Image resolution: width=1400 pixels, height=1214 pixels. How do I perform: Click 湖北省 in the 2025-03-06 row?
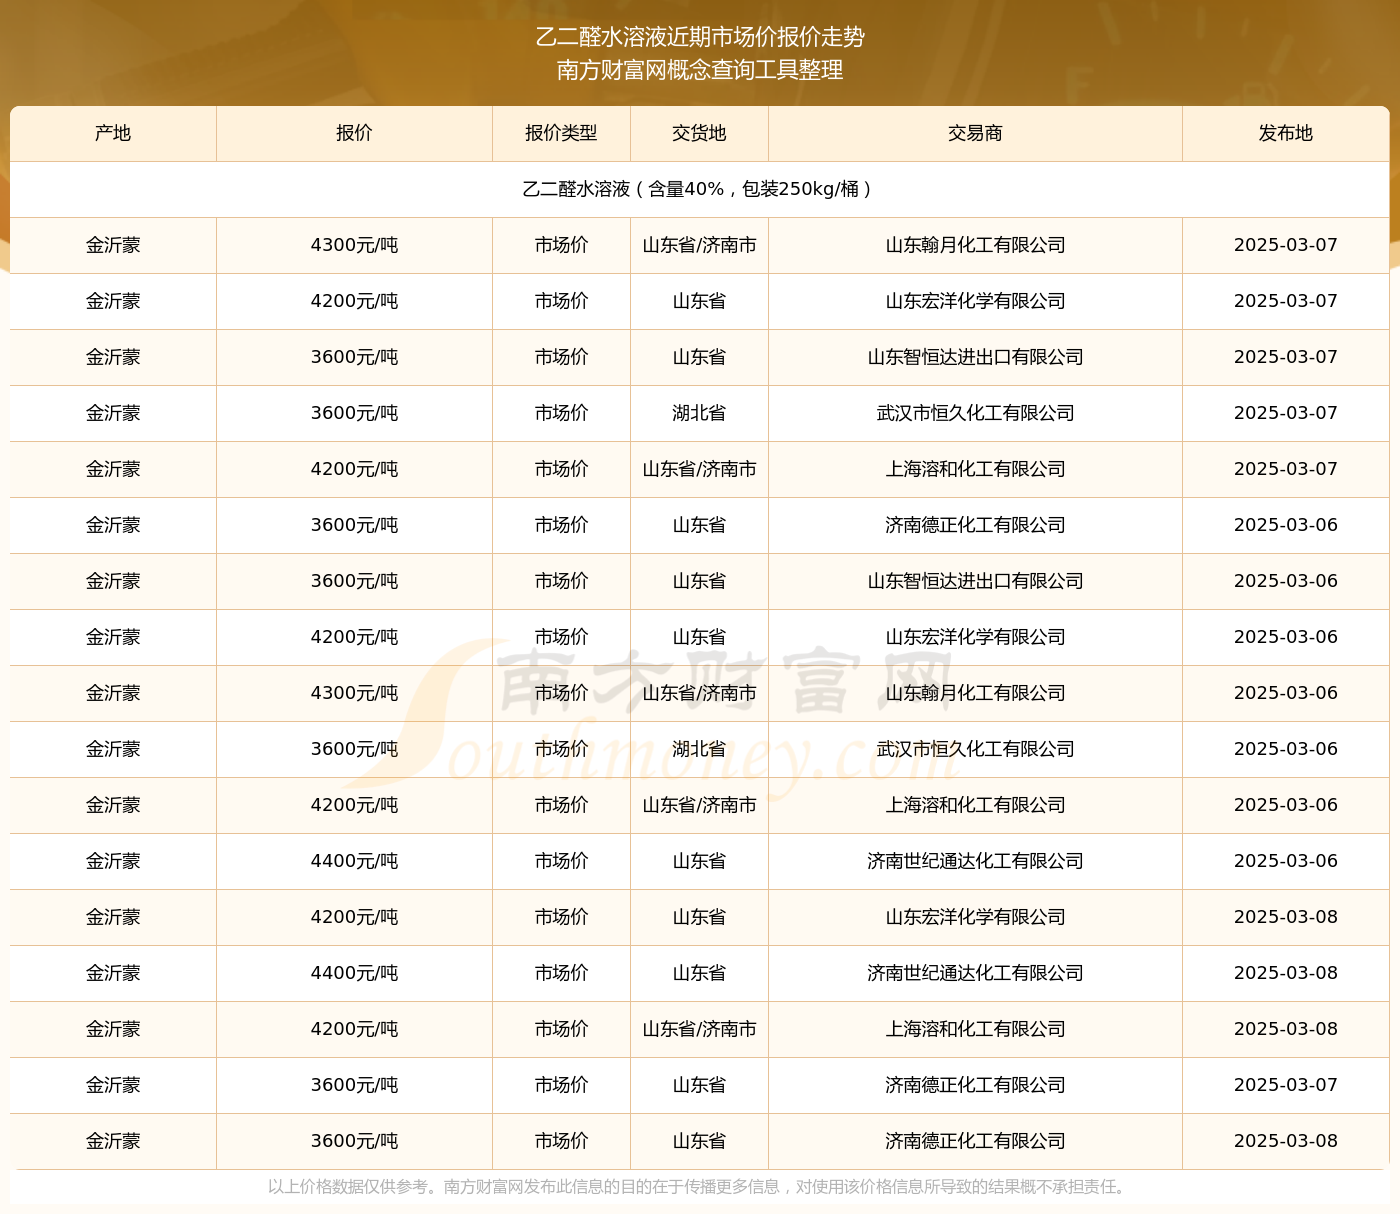click(x=699, y=749)
